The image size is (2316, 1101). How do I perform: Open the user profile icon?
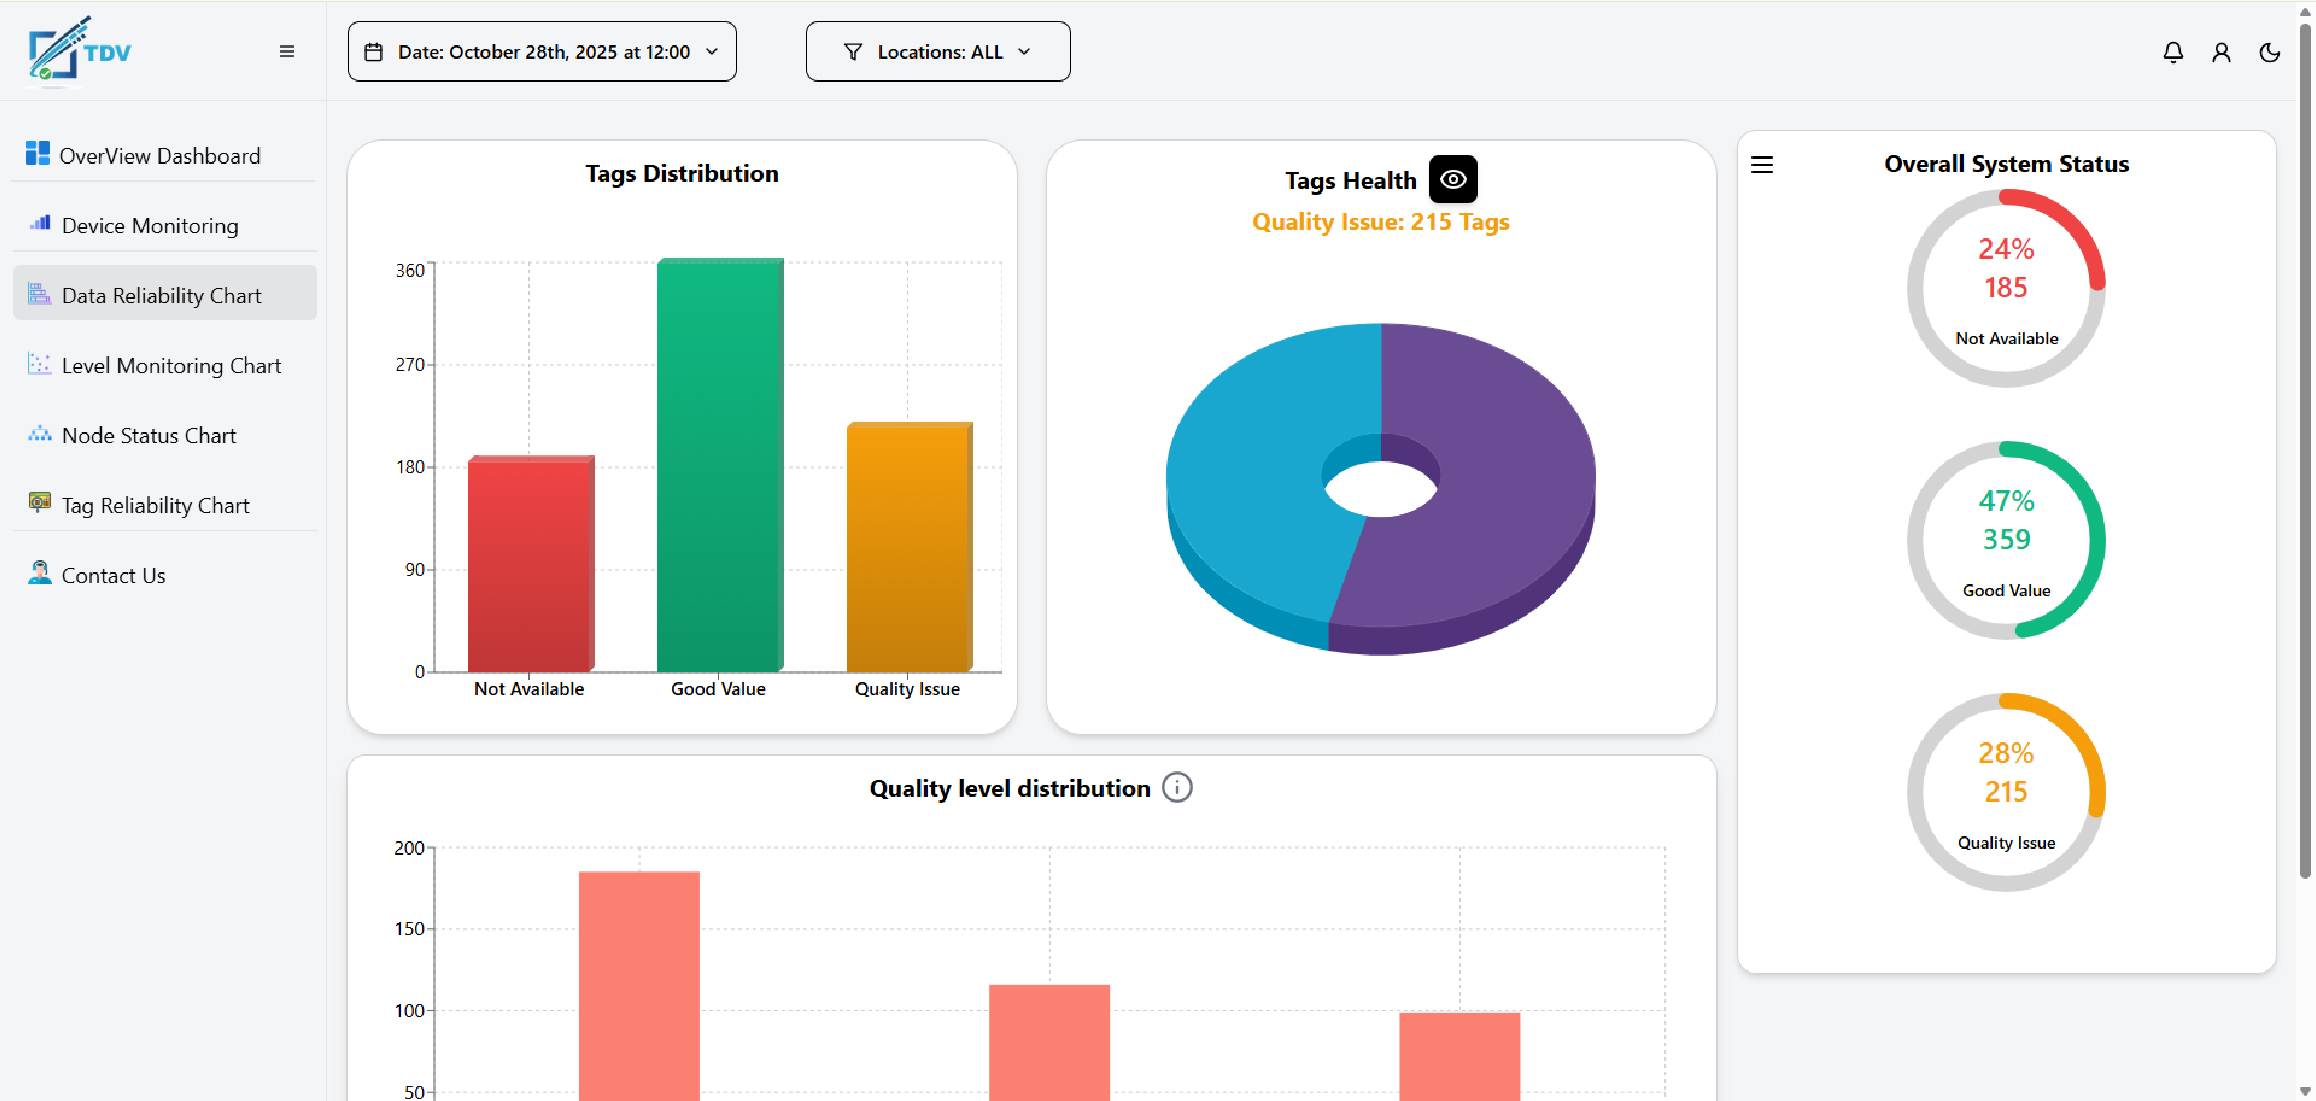[2221, 52]
